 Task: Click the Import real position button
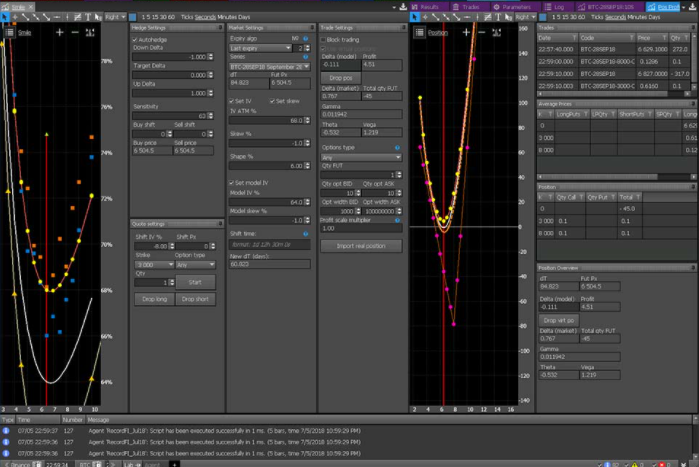coord(360,245)
